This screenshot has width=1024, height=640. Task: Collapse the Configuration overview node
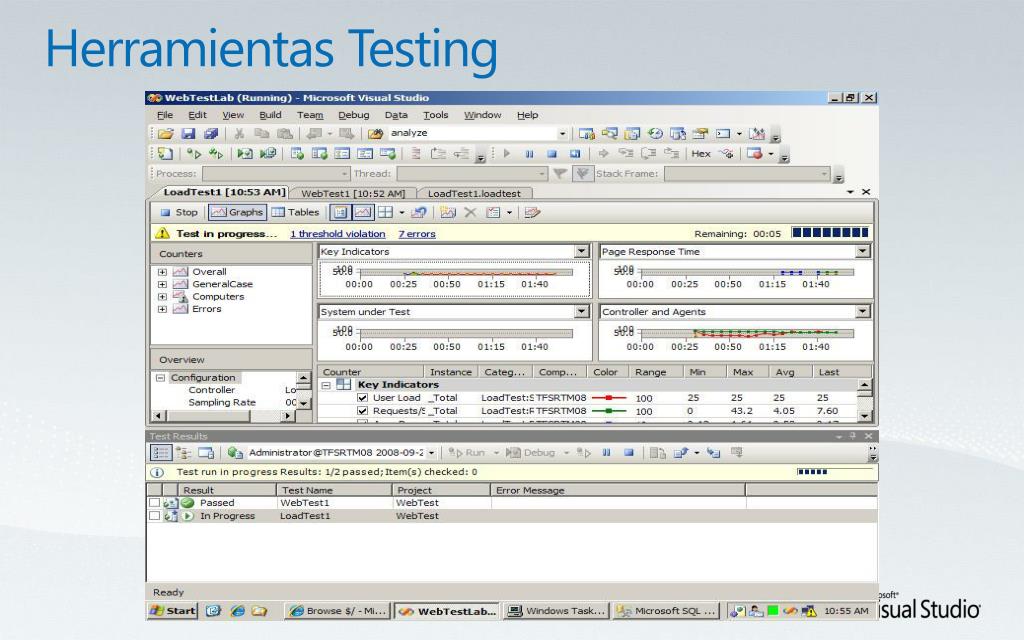point(161,377)
